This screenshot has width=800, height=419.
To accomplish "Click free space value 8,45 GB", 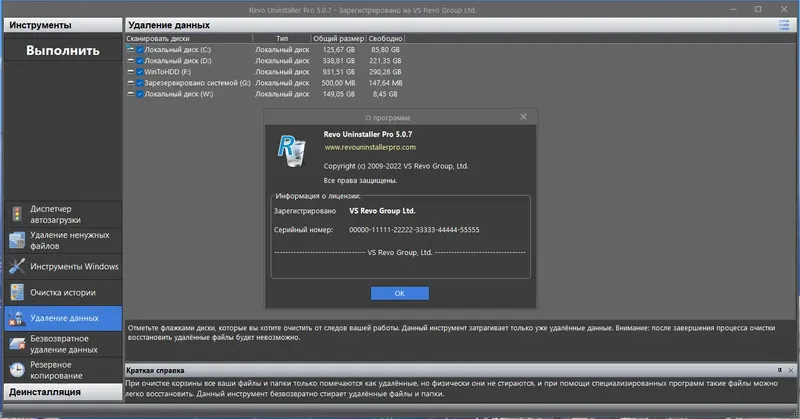I will click(x=385, y=94).
